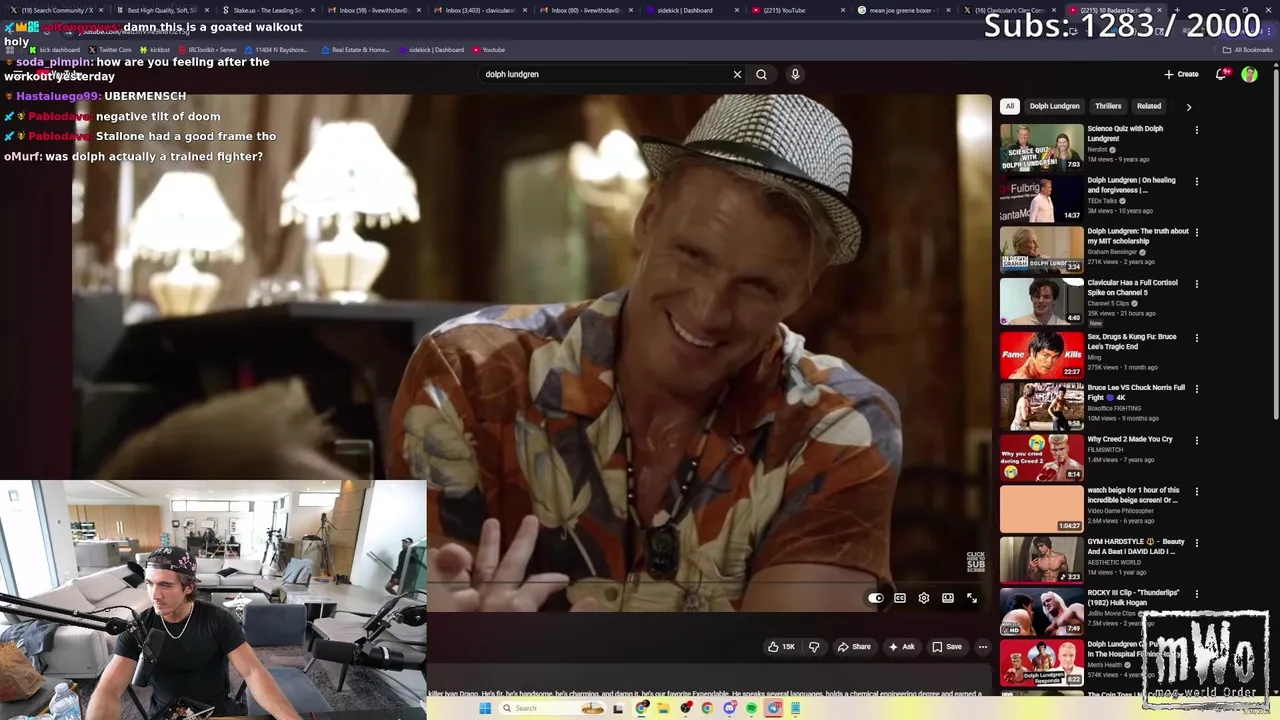Open more actions menu beside Save
Screen dimensions: 1280x720
982,647
